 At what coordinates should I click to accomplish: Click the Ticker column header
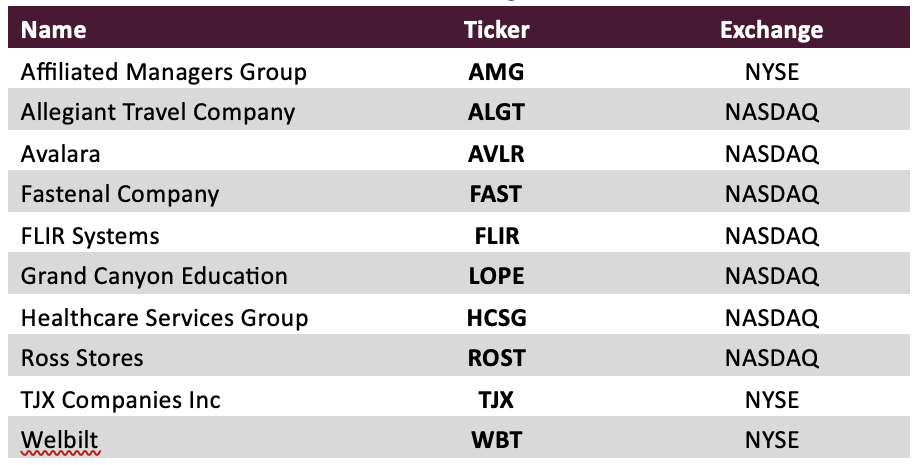496,30
